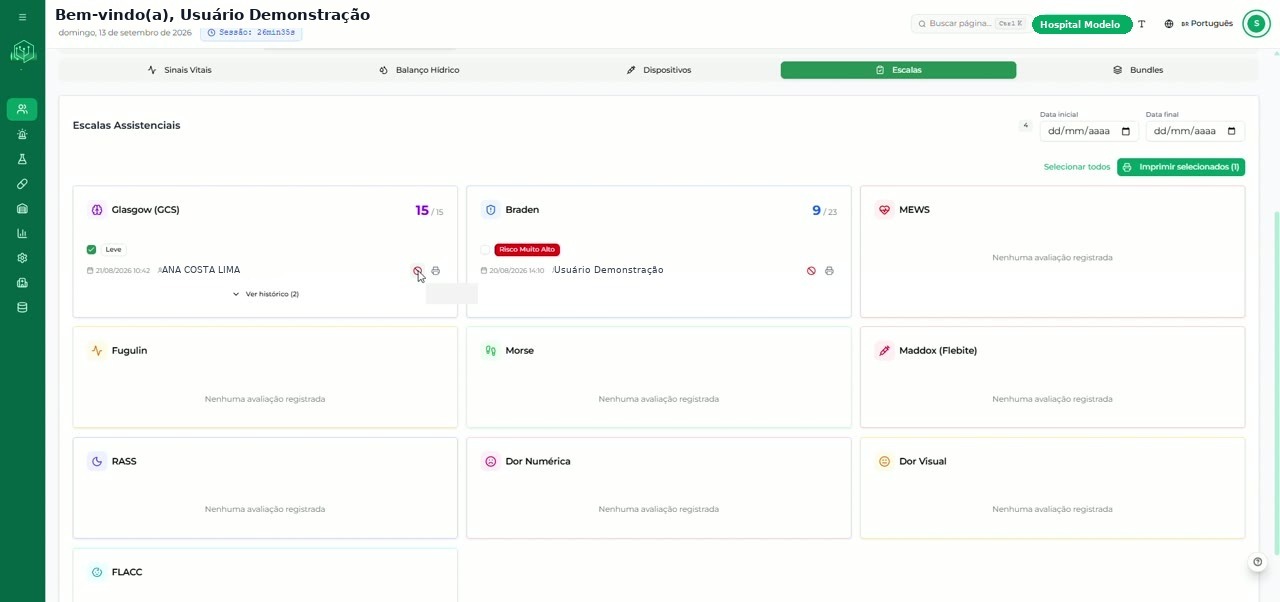Cancel the Glasgow evaluation with the red icon
Screen dimensions: 1280x602
418,271
